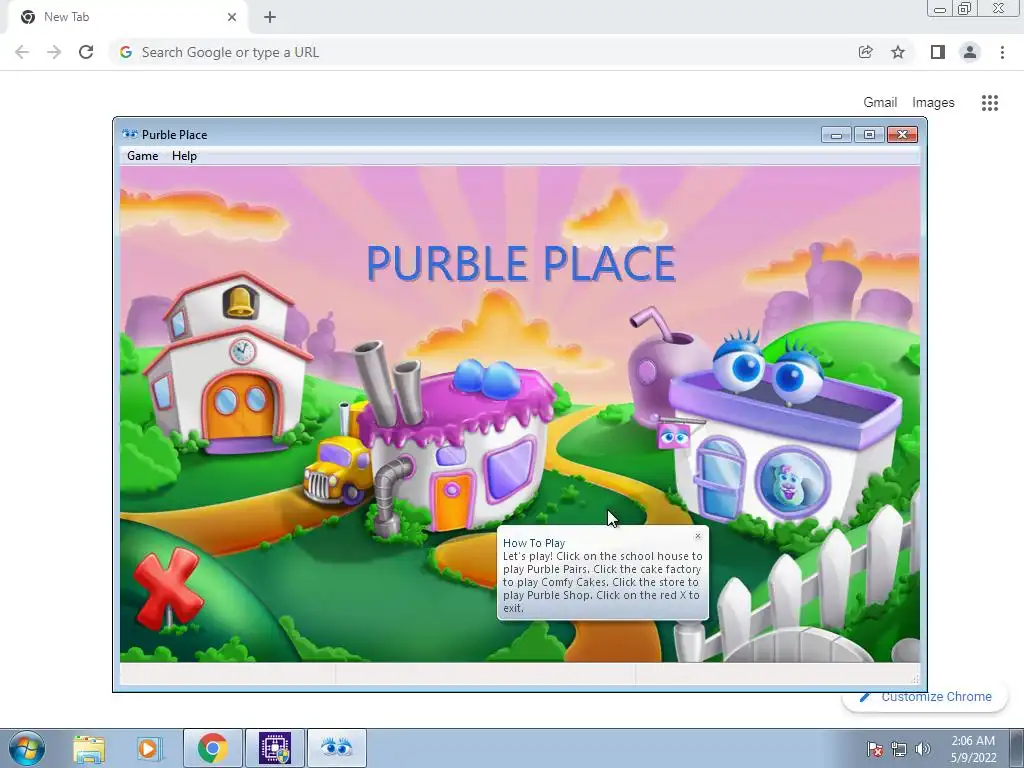
Task: Minimize the Chrome window
Action: point(939,9)
